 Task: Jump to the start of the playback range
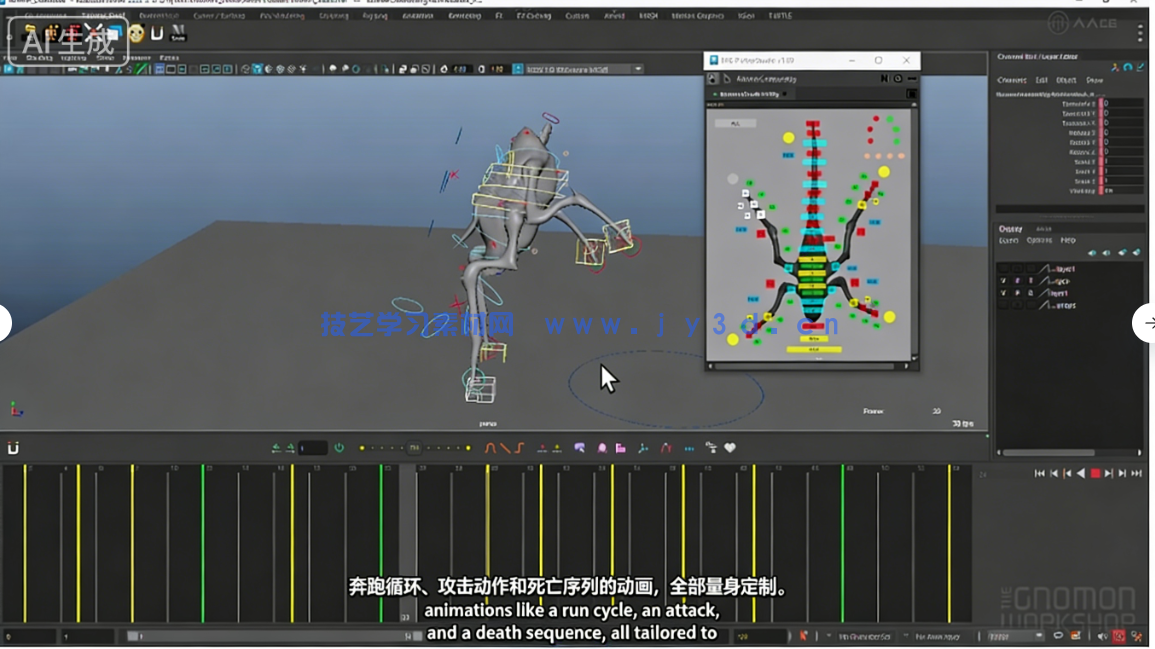[x=1039, y=473]
